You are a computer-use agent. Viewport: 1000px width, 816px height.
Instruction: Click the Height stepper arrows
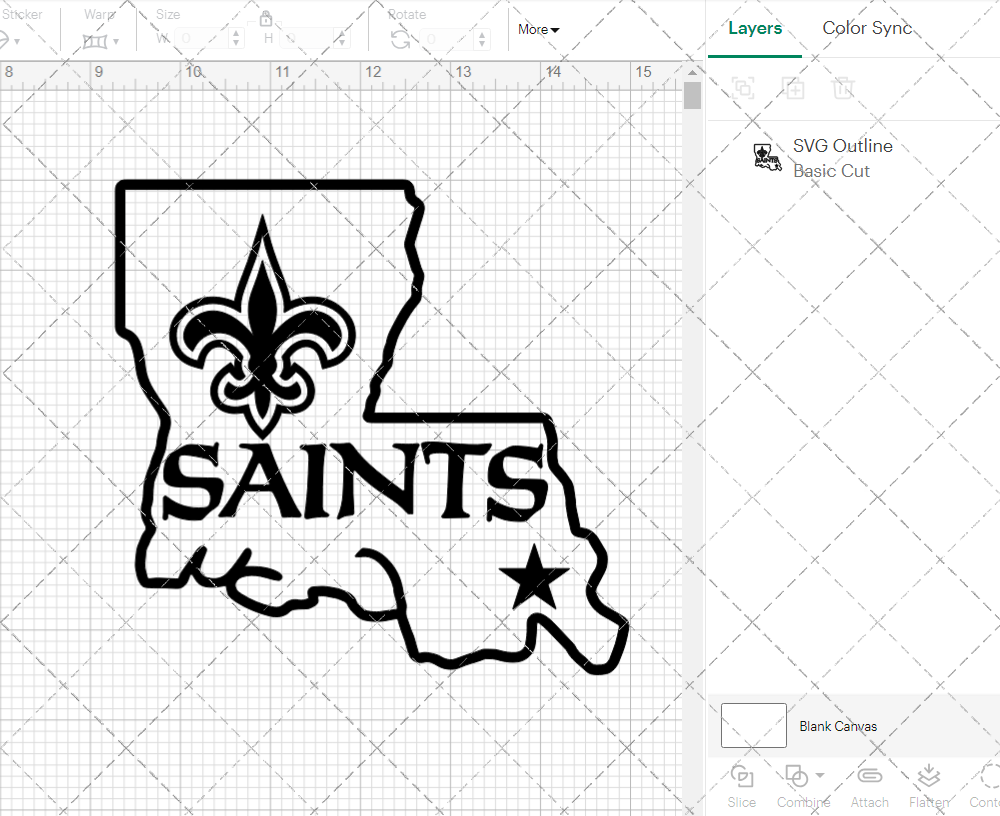(344, 39)
